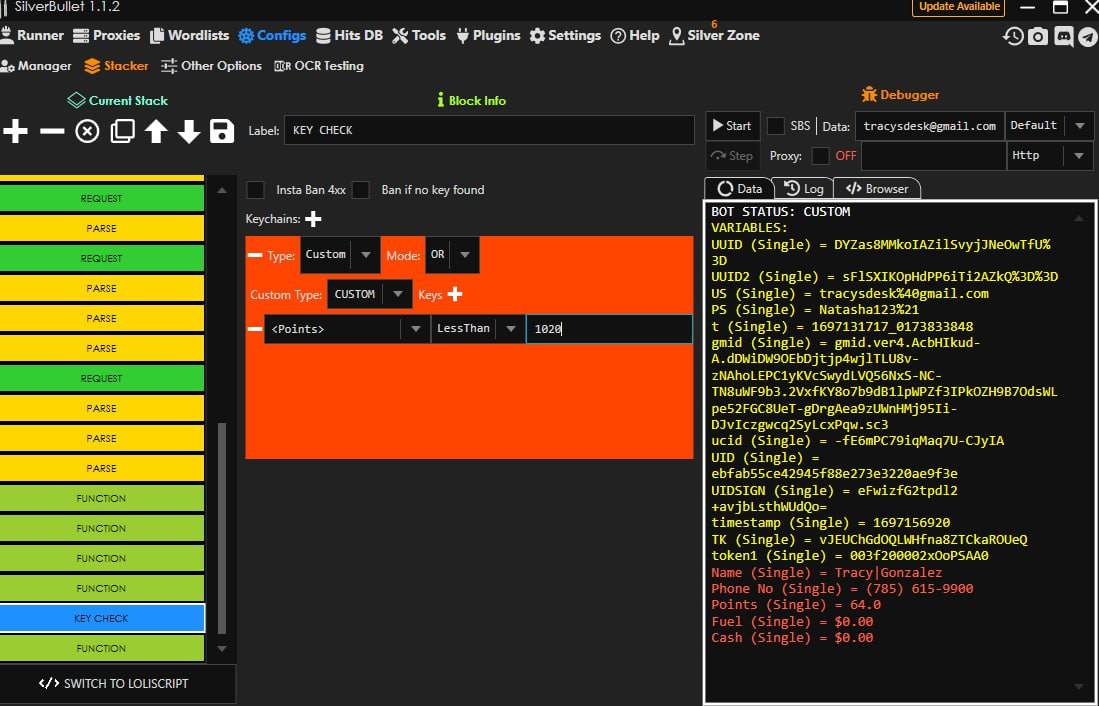1099x706 pixels.
Task: Enable the Insta Ban 4xx checkbox
Action: click(x=256, y=190)
